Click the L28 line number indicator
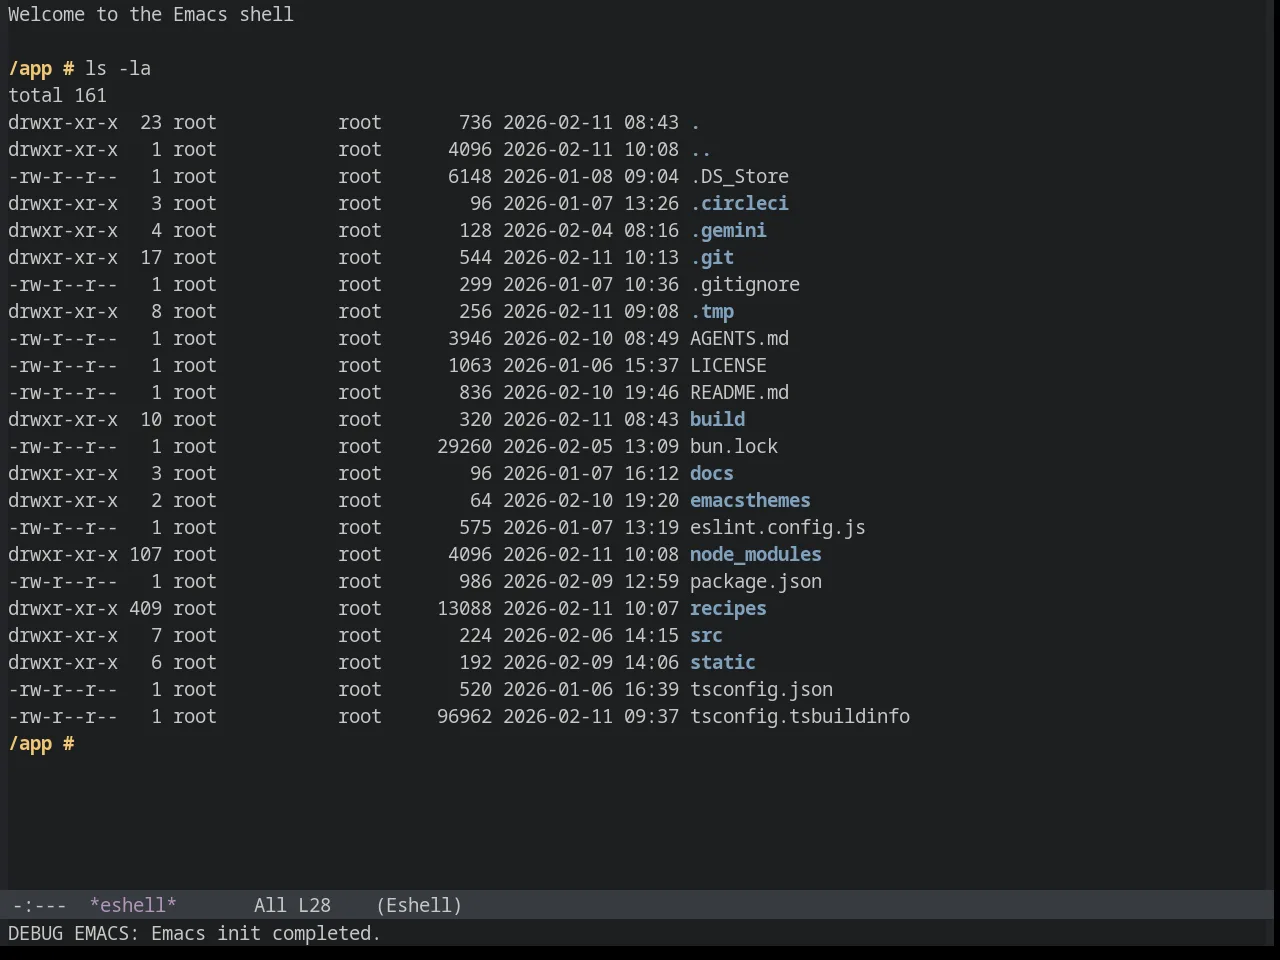1280x960 pixels. tap(314, 905)
